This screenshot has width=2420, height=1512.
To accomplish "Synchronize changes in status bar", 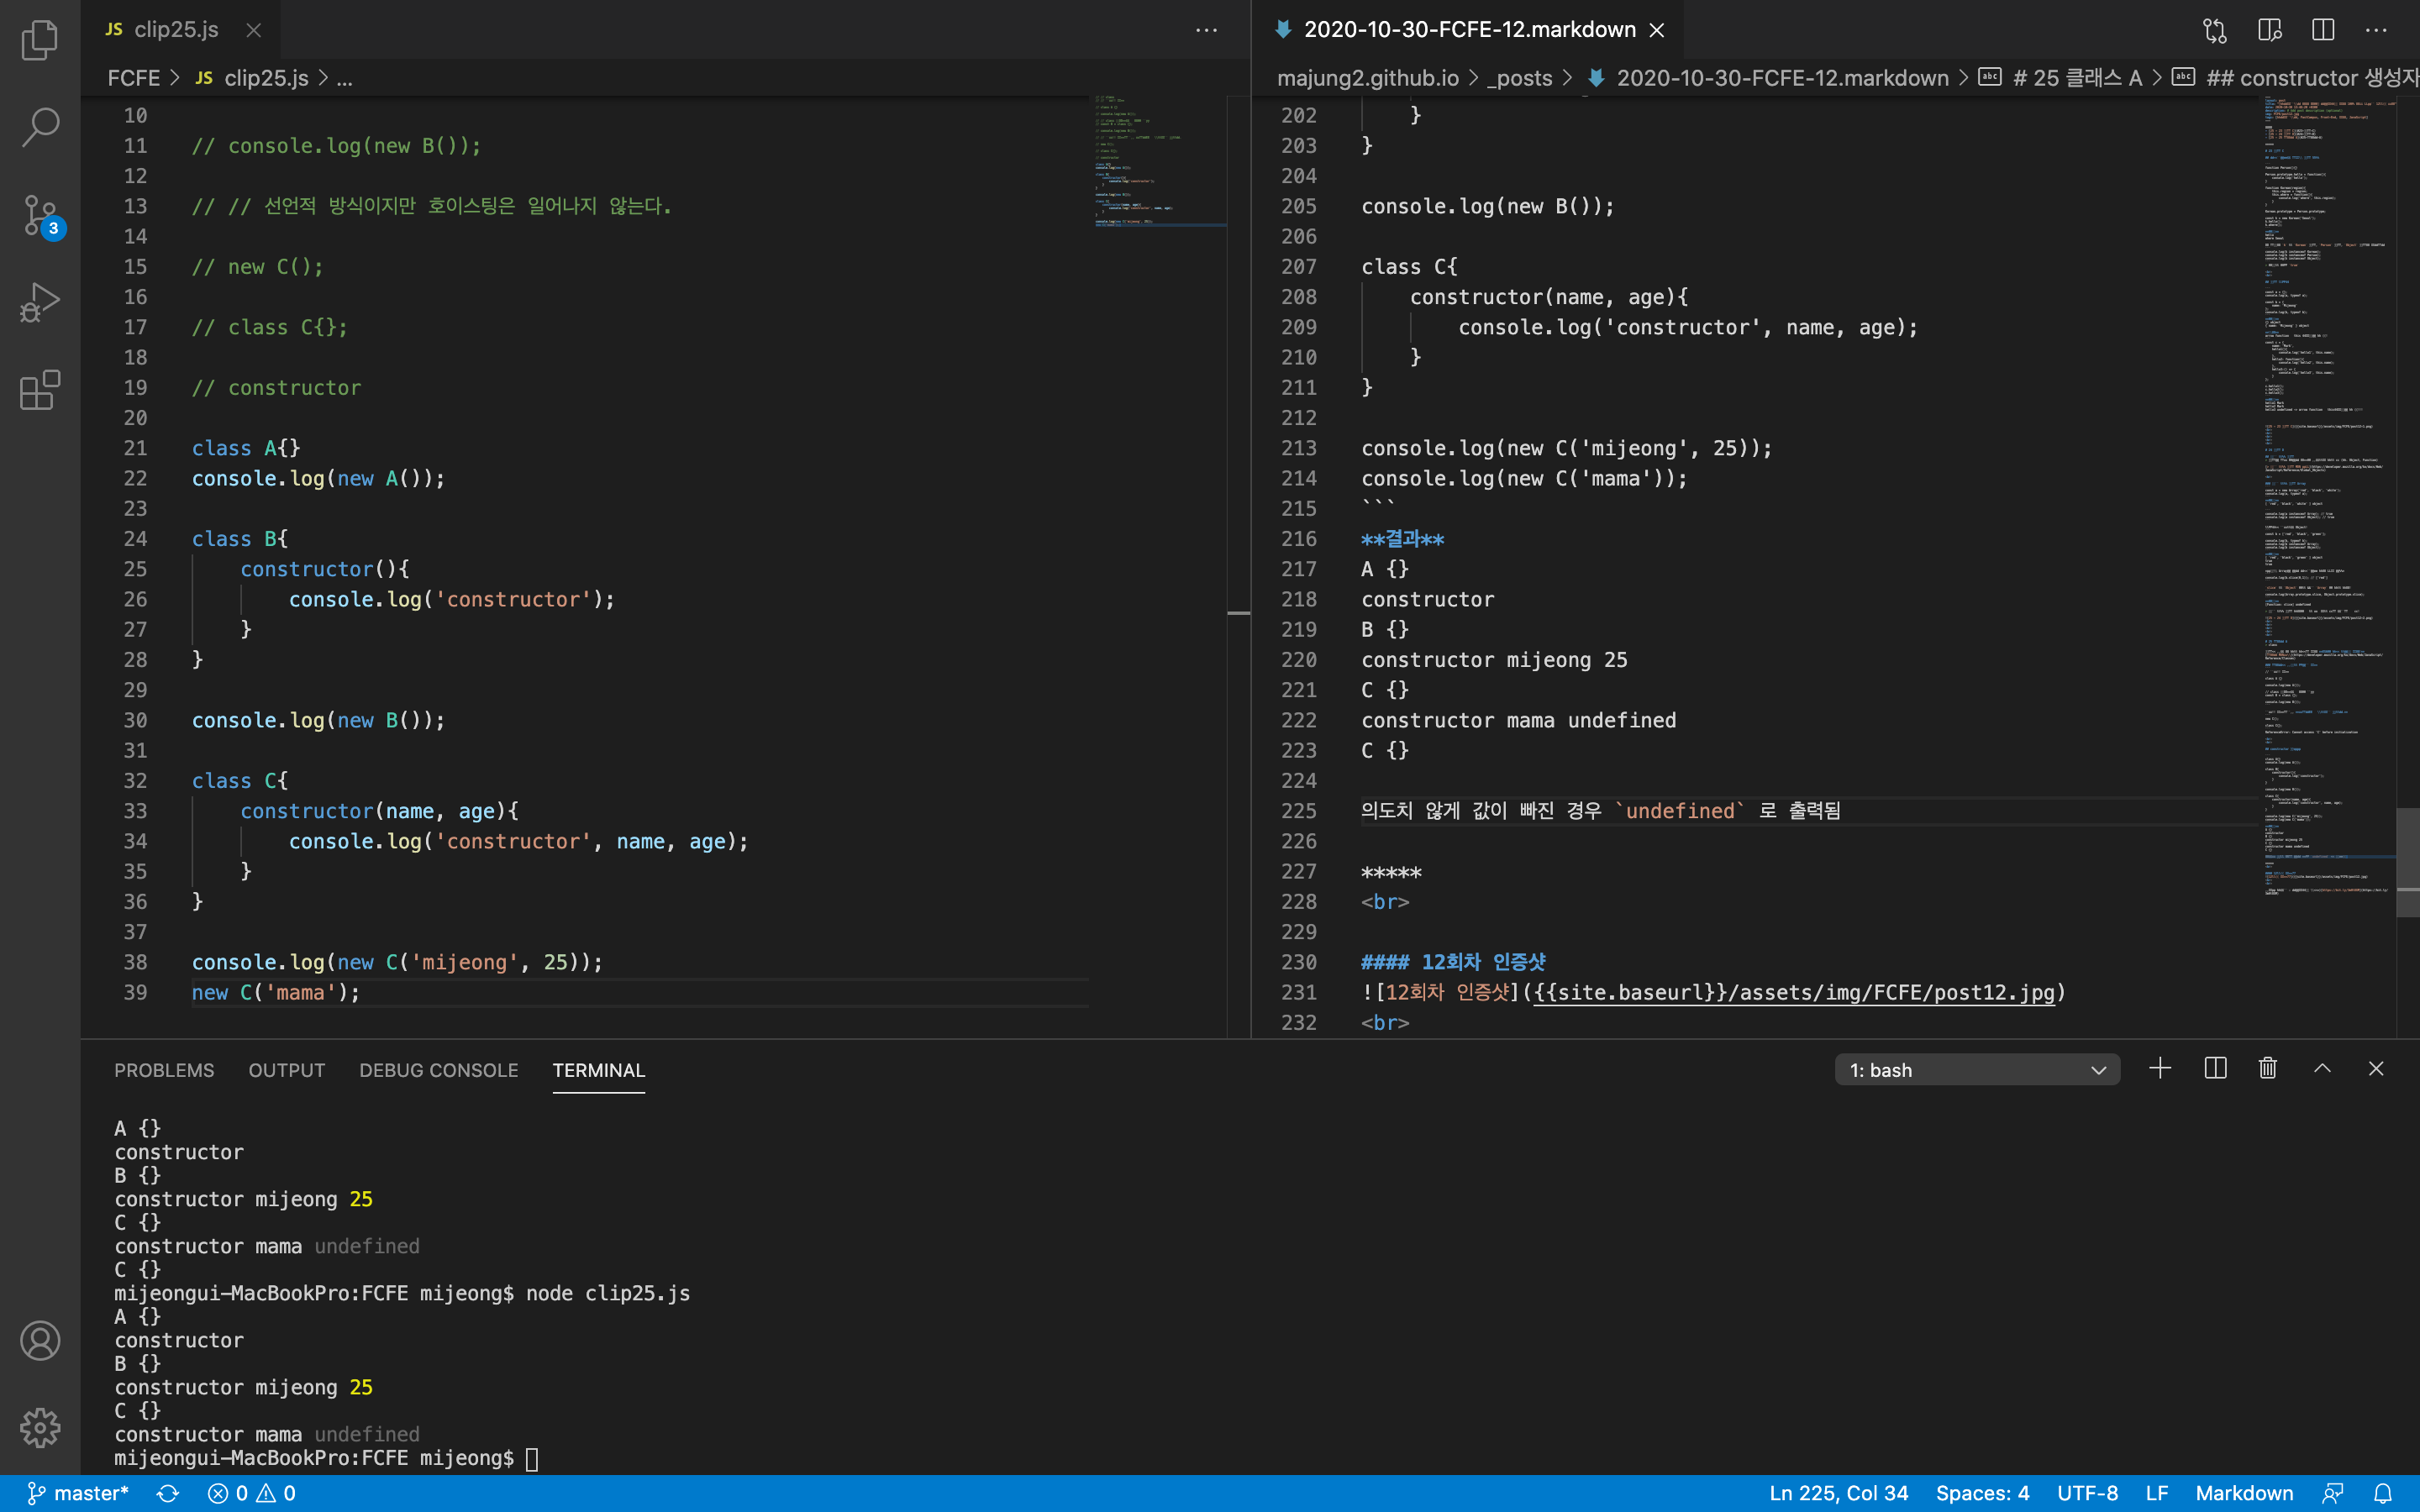I will point(168,1493).
